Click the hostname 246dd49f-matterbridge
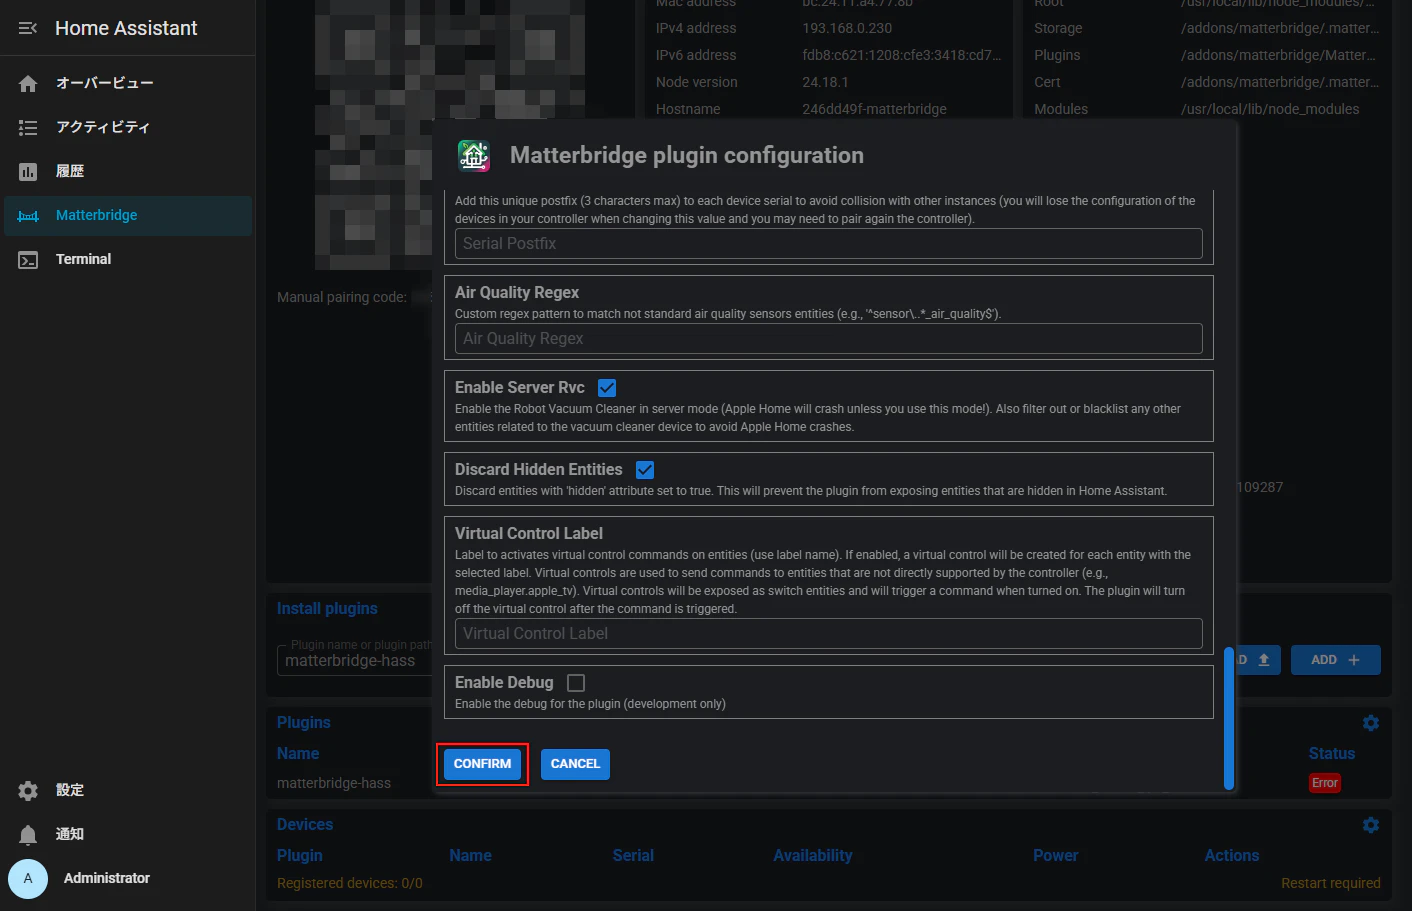1412x911 pixels. tap(874, 109)
